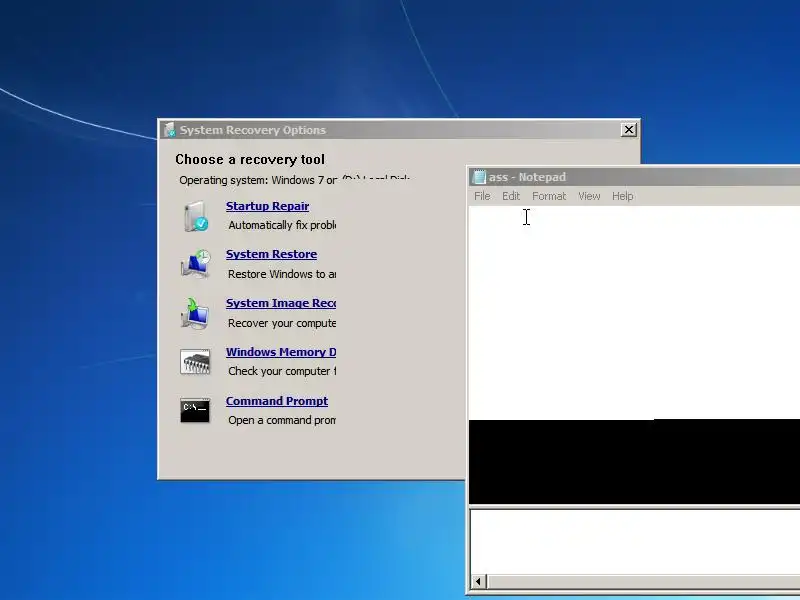
Task: Launch the Windows Memory Diagnostic link
Action: pyautogui.click(x=281, y=352)
